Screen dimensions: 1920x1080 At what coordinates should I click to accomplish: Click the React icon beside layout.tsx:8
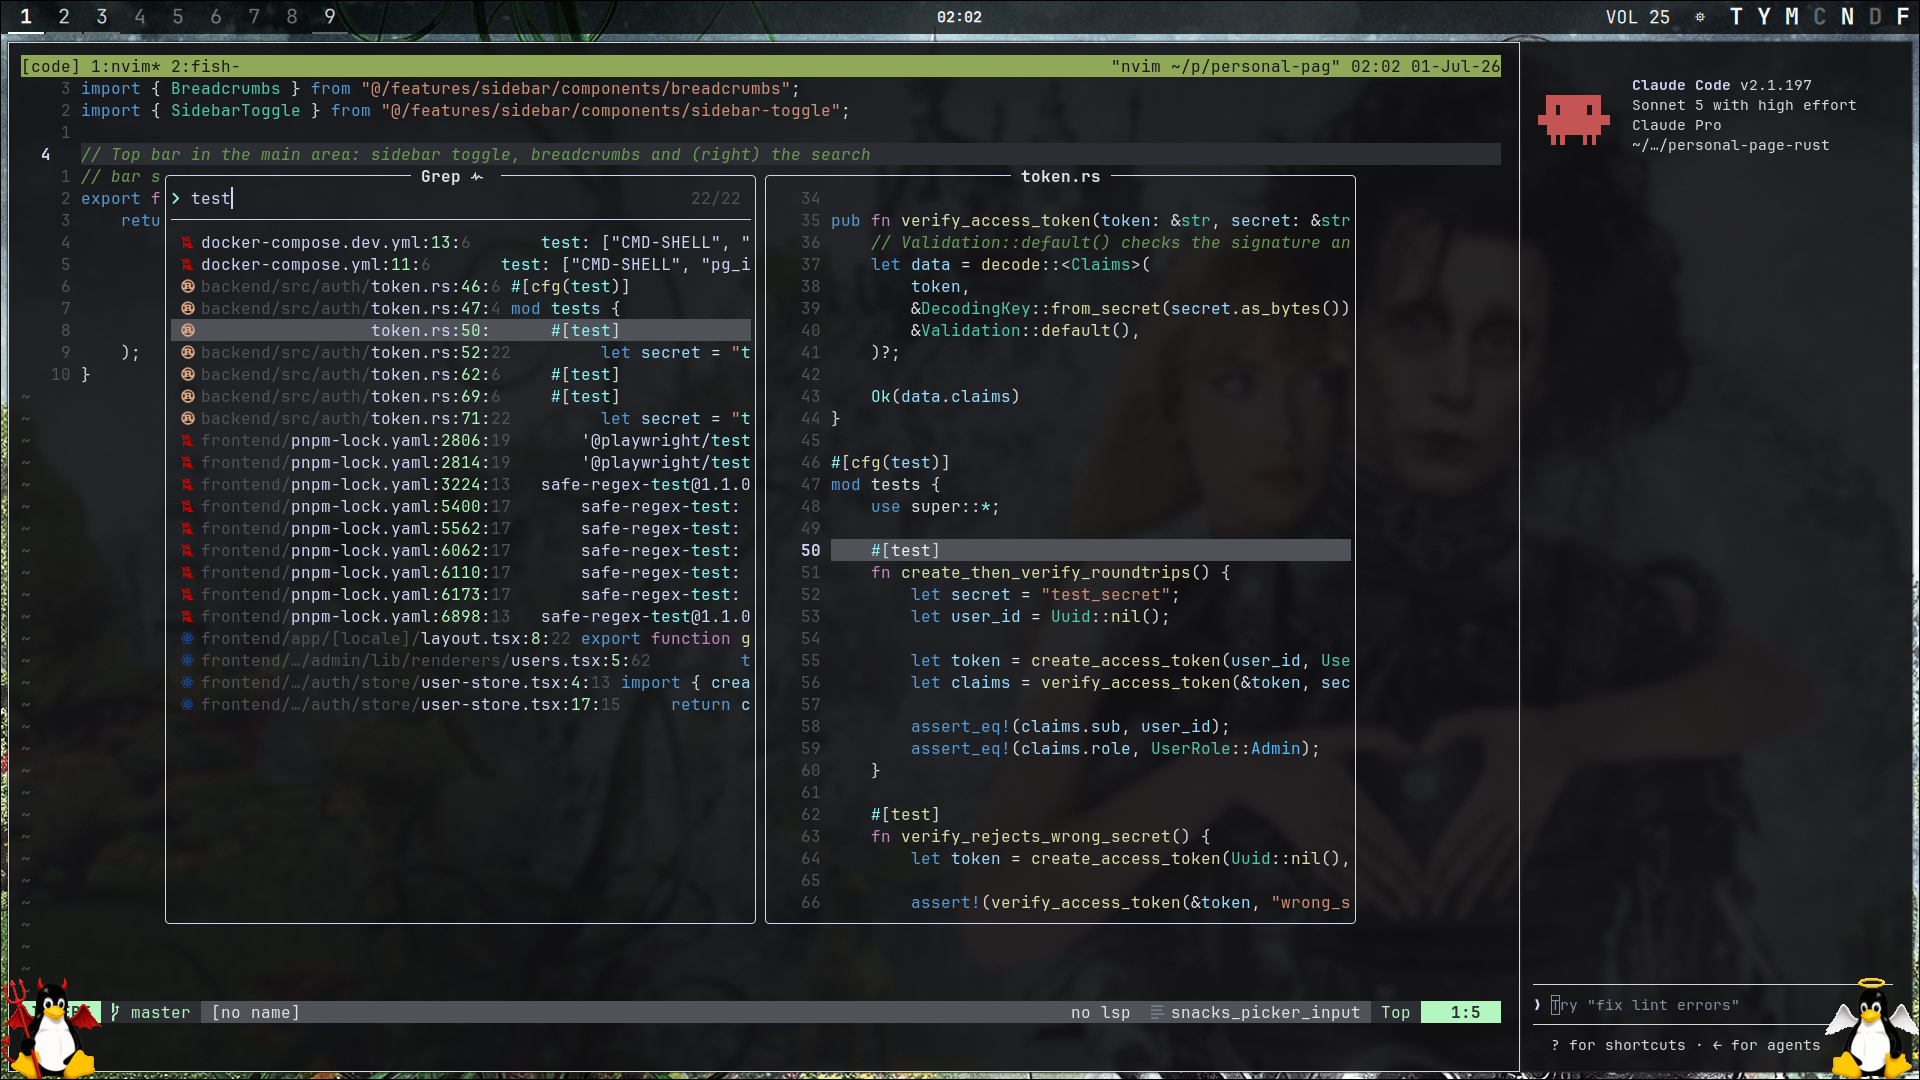point(187,639)
